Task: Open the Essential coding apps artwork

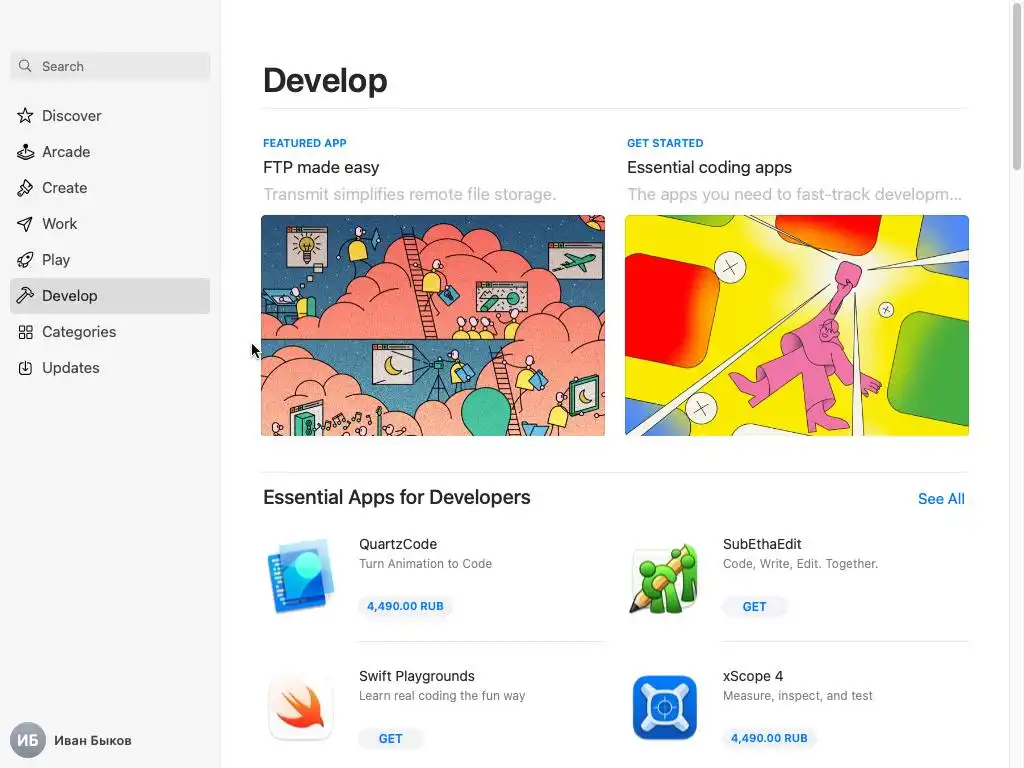Action: click(x=797, y=325)
